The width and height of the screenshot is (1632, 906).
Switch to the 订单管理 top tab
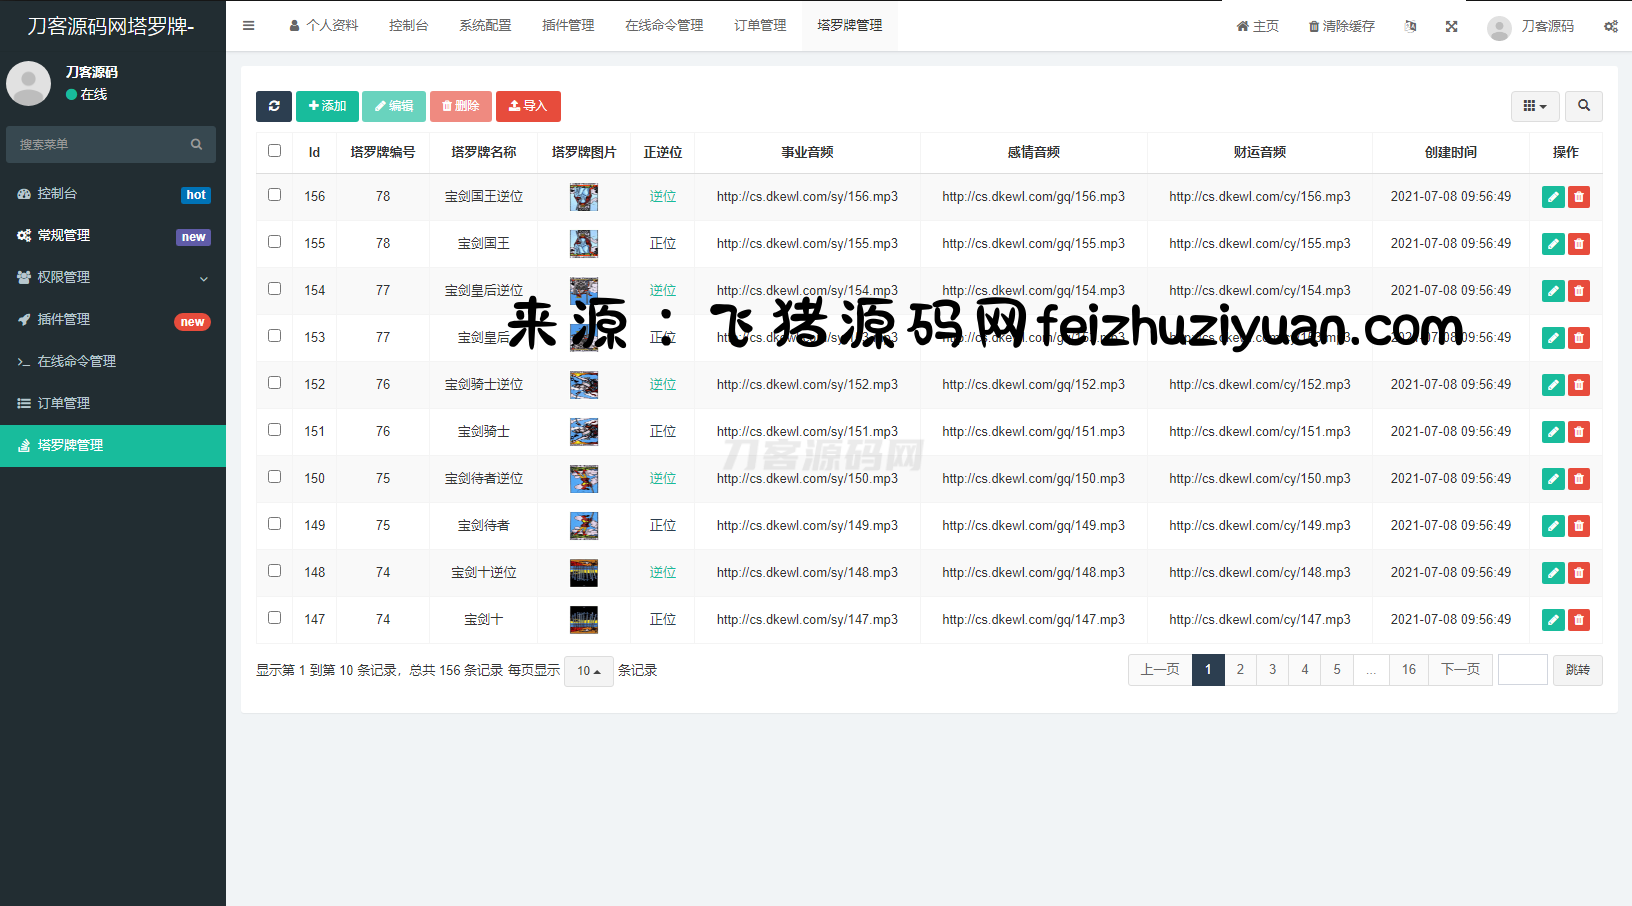(x=759, y=26)
